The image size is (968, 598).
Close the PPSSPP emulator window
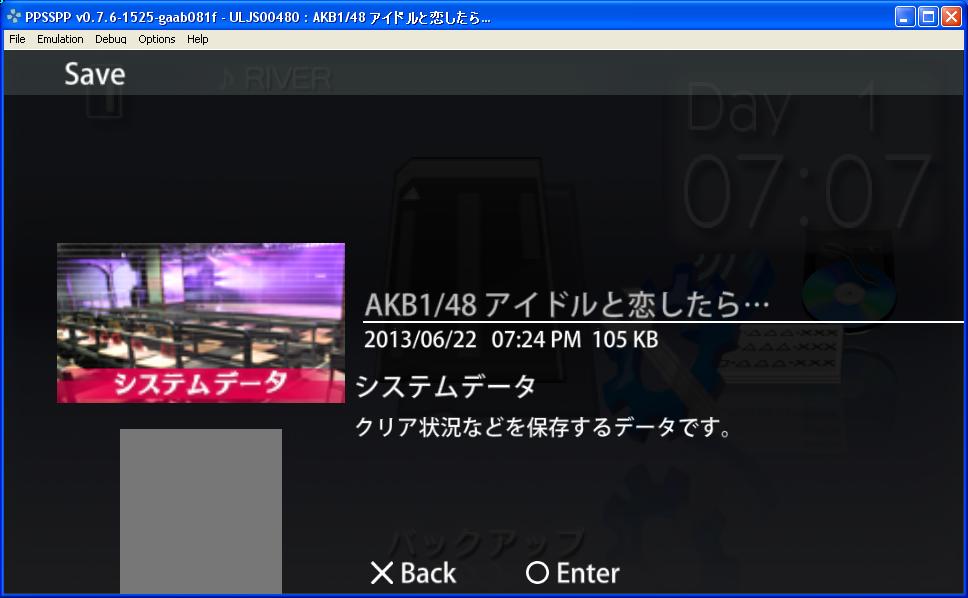coord(951,17)
